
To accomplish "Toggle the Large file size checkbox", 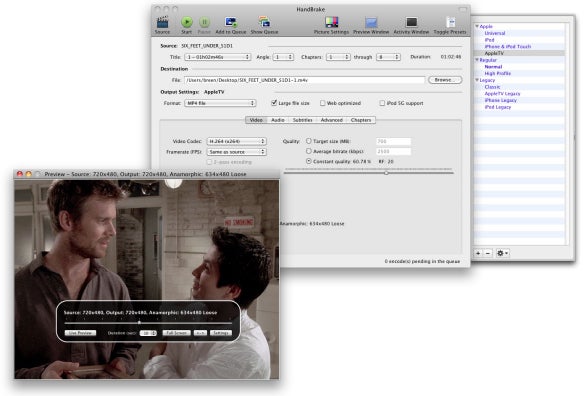I will pyautogui.click(x=274, y=103).
